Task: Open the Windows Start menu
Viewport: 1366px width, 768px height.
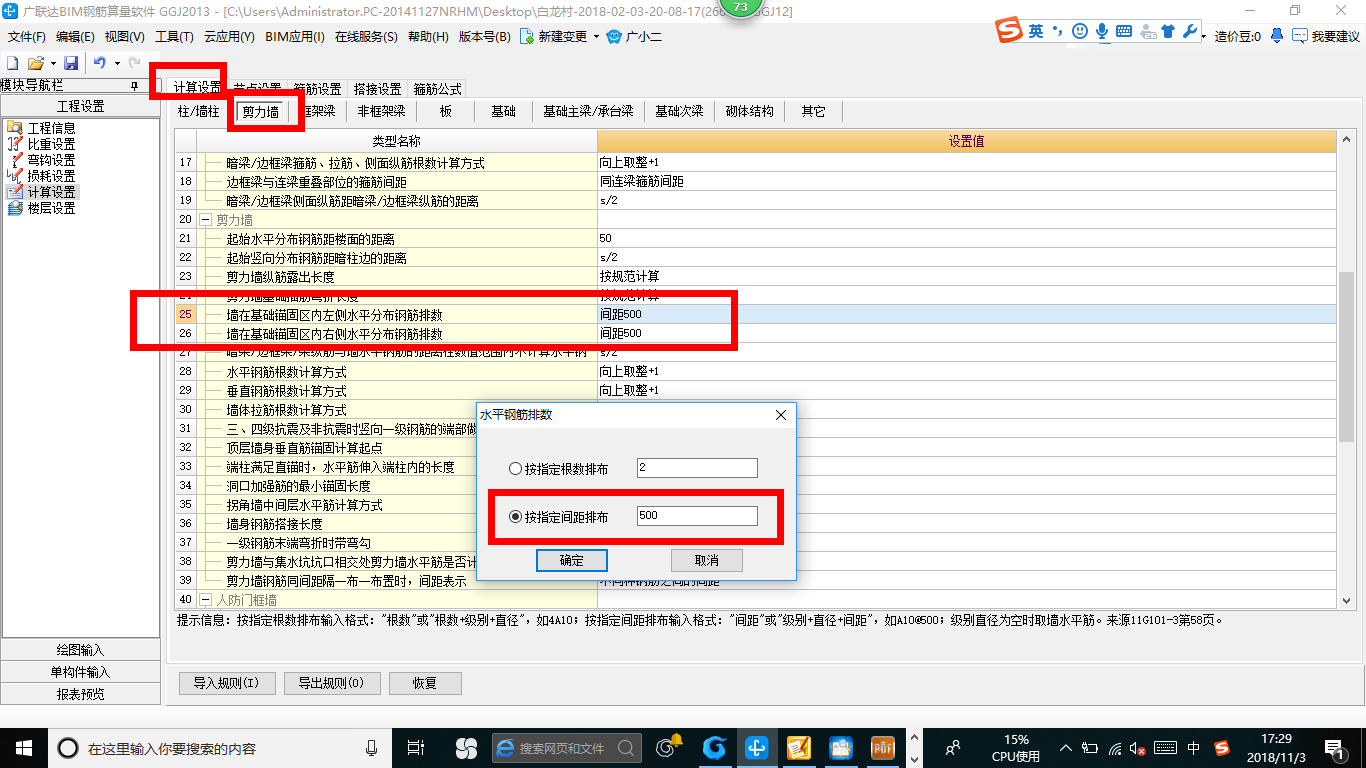Action: 23,747
